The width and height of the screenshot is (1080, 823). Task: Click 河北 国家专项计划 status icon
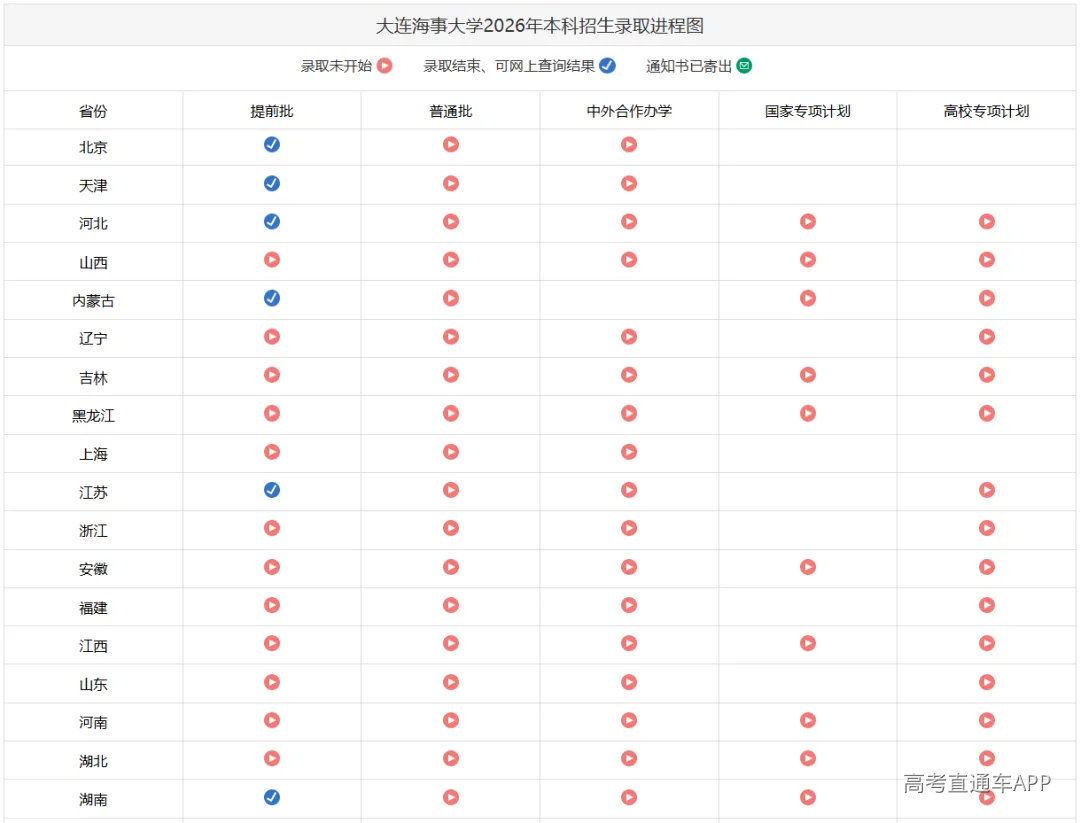click(808, 222)
